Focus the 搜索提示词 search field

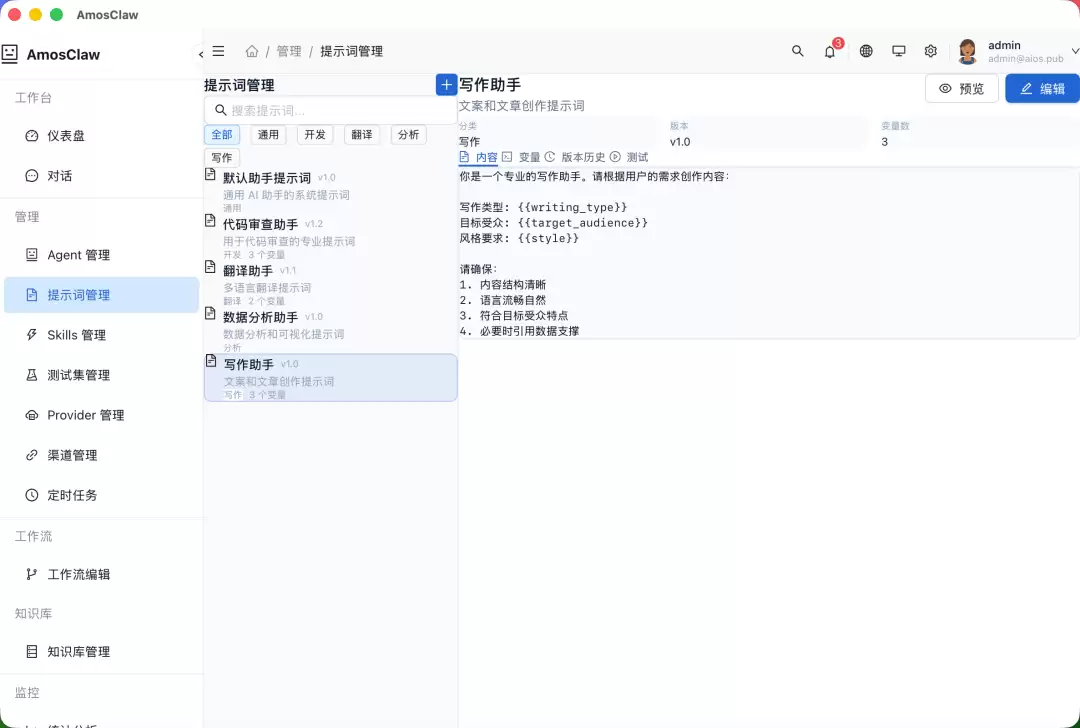tap(331, 110)
